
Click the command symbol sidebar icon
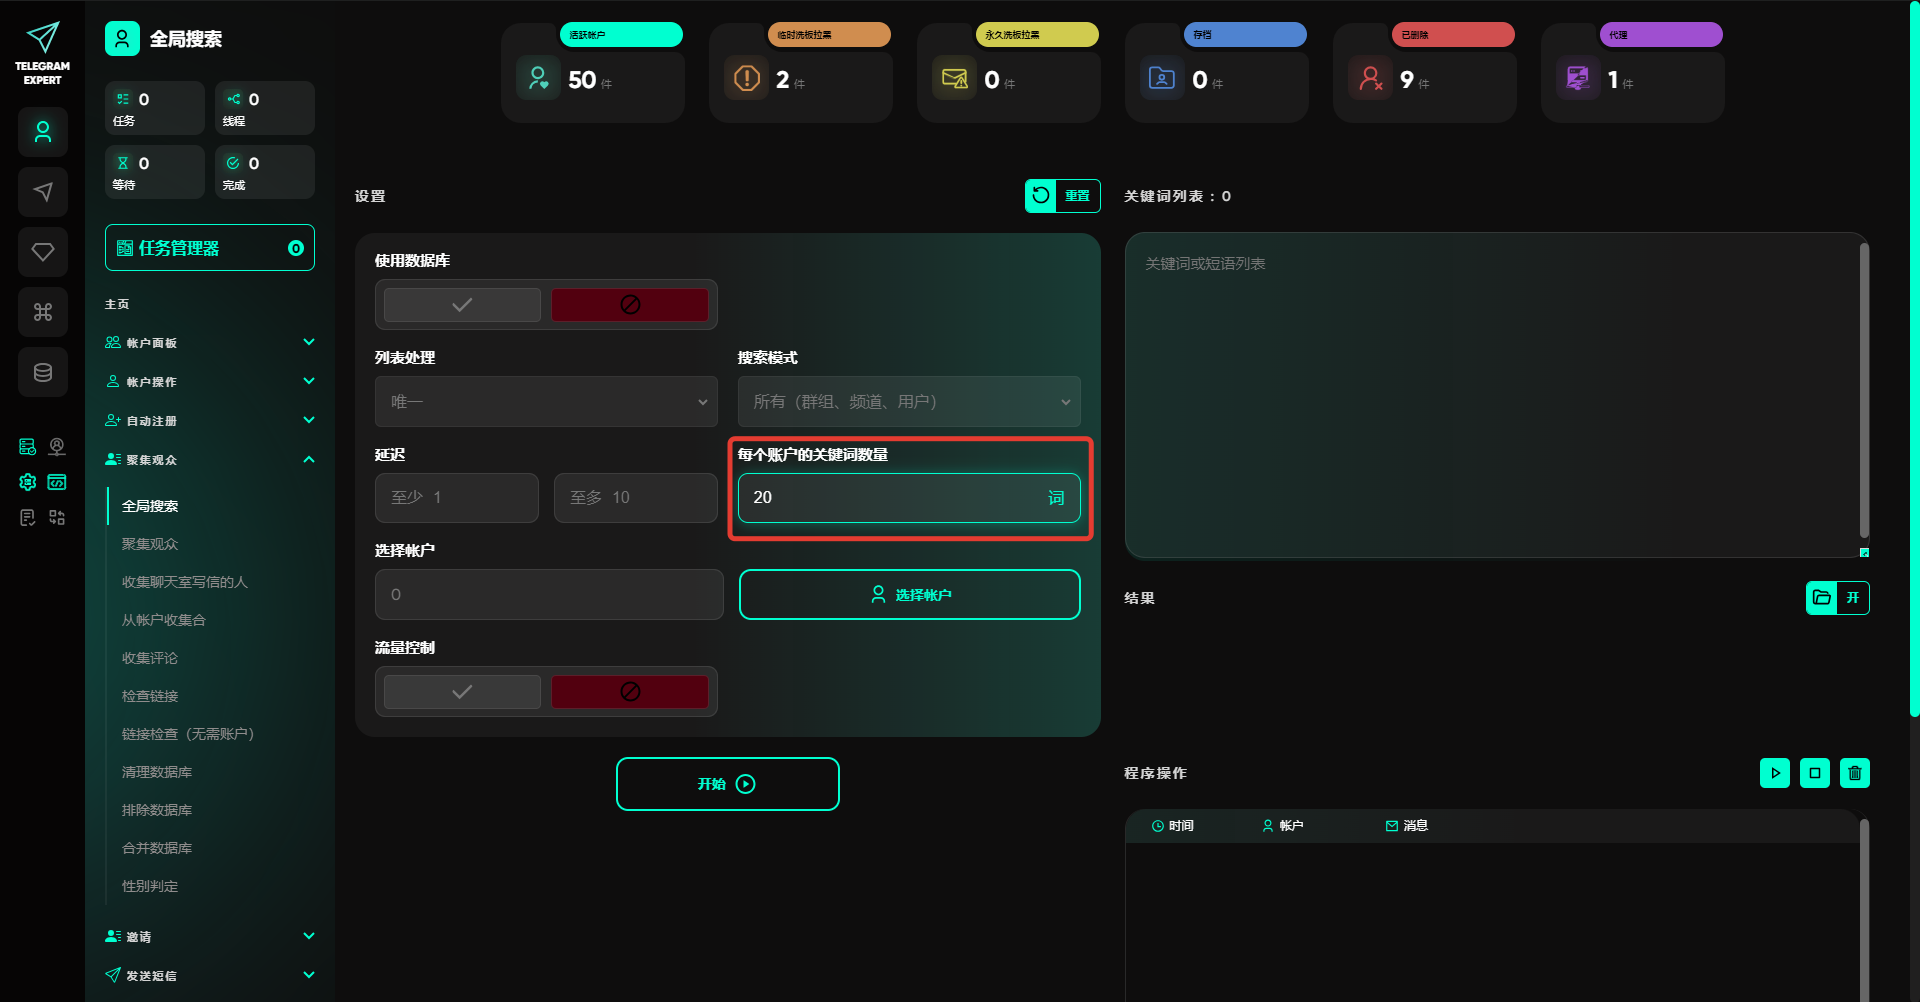[43, 312]
